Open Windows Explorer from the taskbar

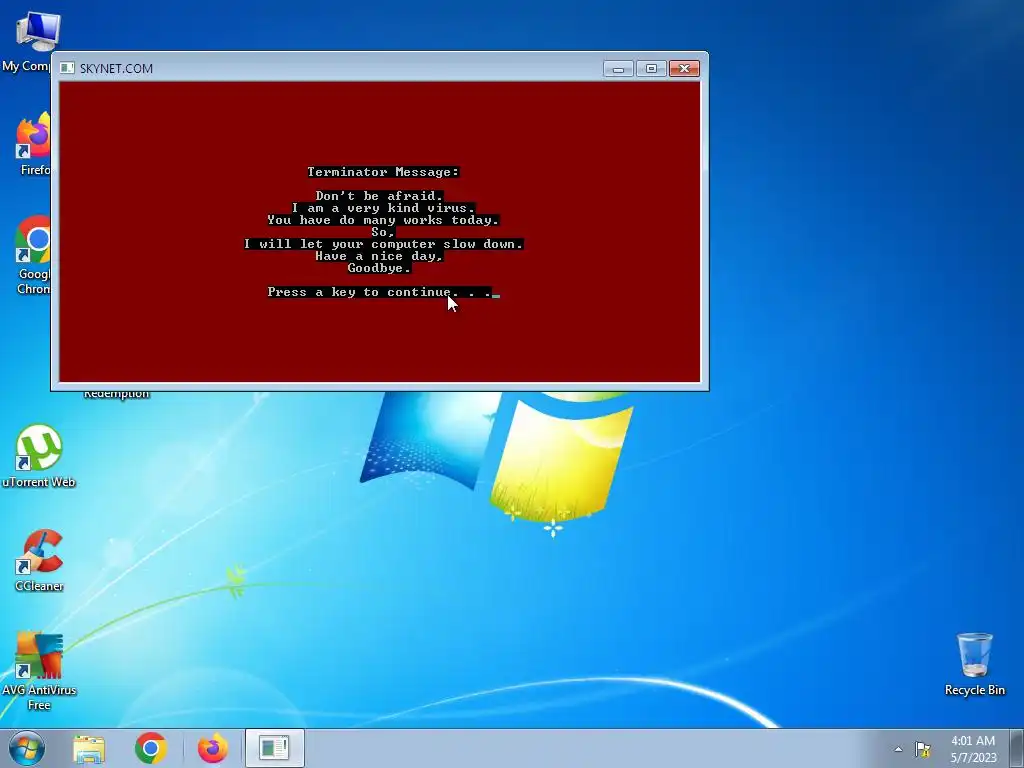(x=89, y=748)
